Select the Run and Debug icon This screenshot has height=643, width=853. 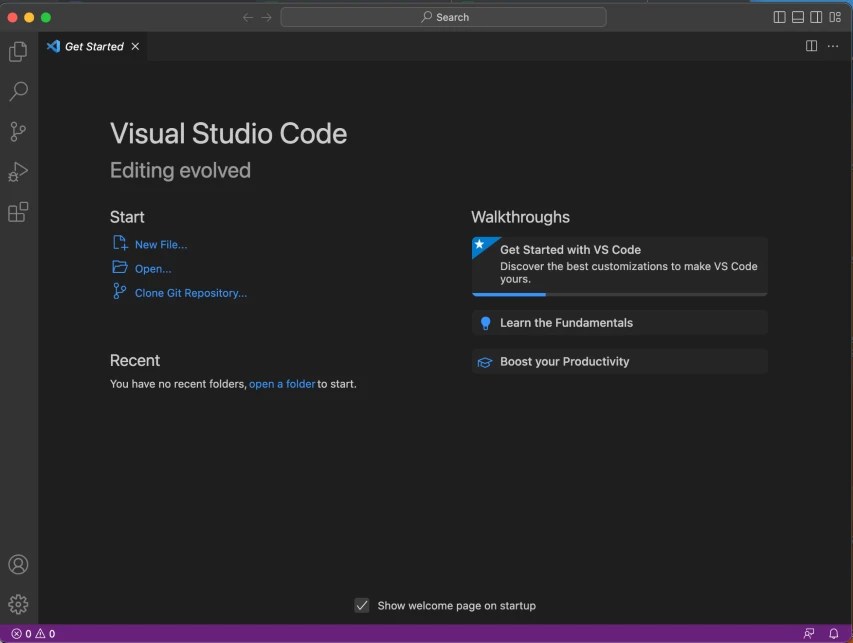[18, 171]
